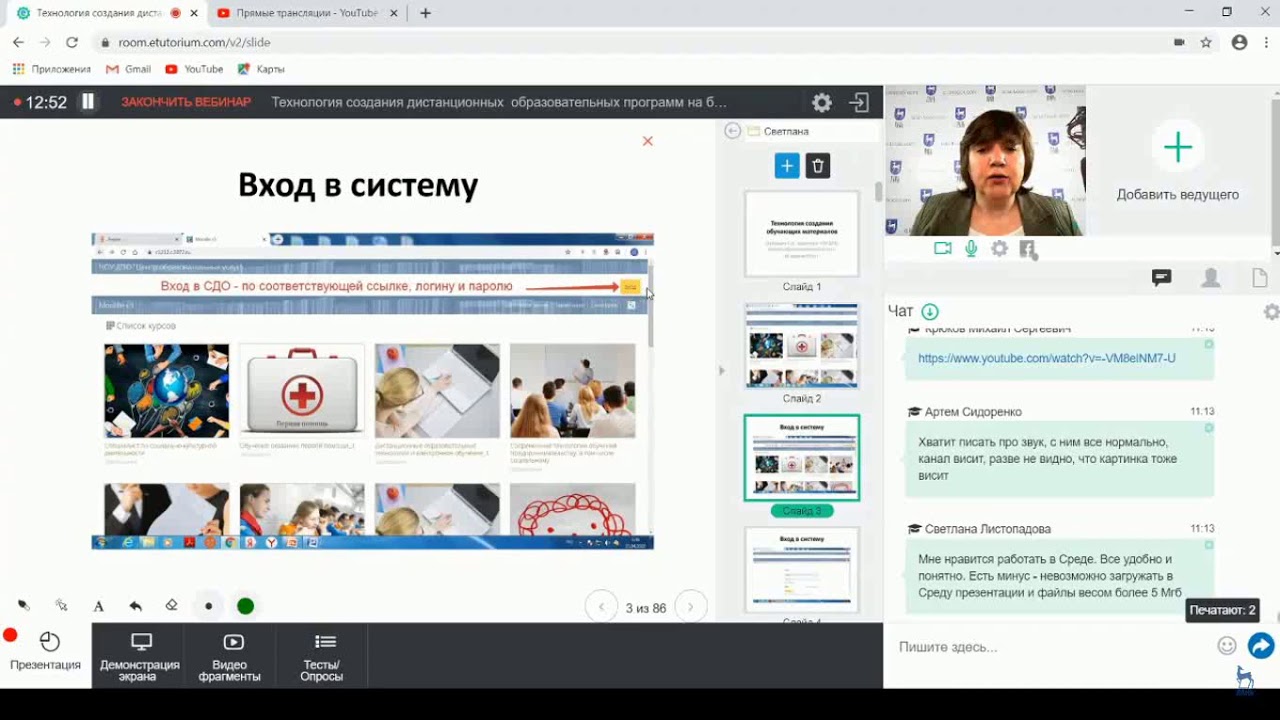This screenshot has height=720, width=1280.
Task: Go to previous slide arrow
Action: point(601,606)
